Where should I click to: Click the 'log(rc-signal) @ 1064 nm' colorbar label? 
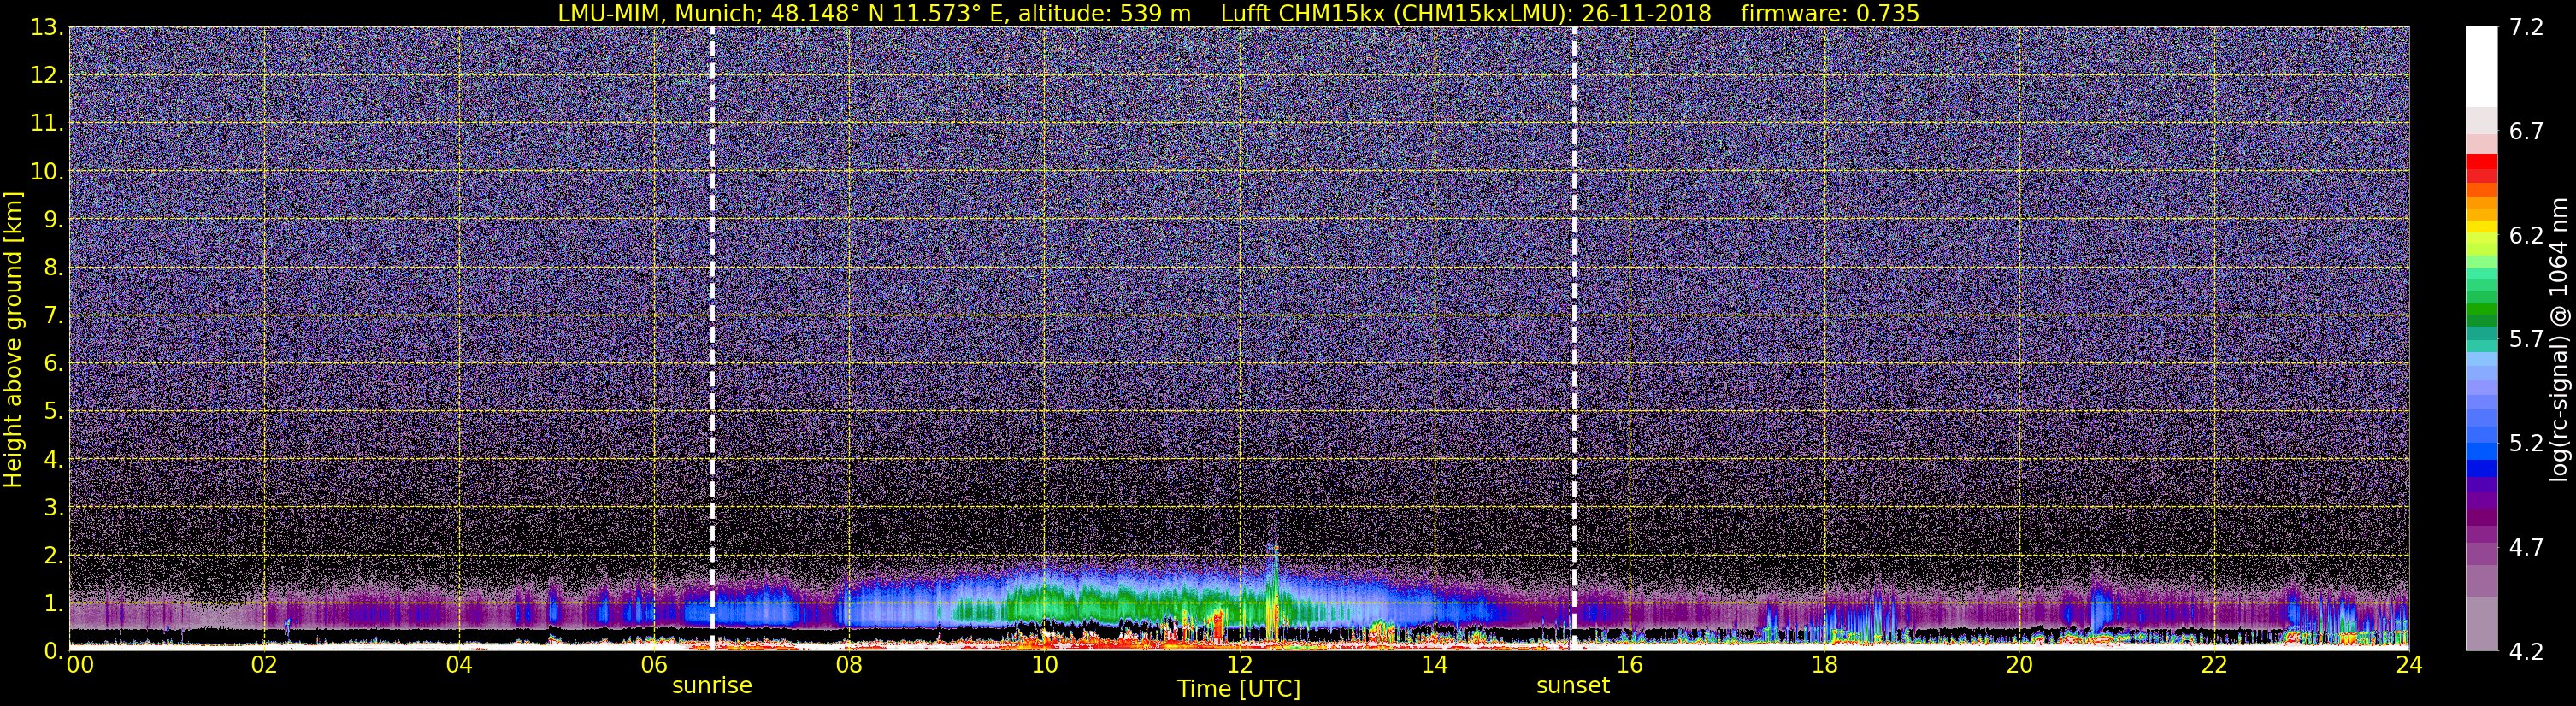click(x=2560, y=339)
